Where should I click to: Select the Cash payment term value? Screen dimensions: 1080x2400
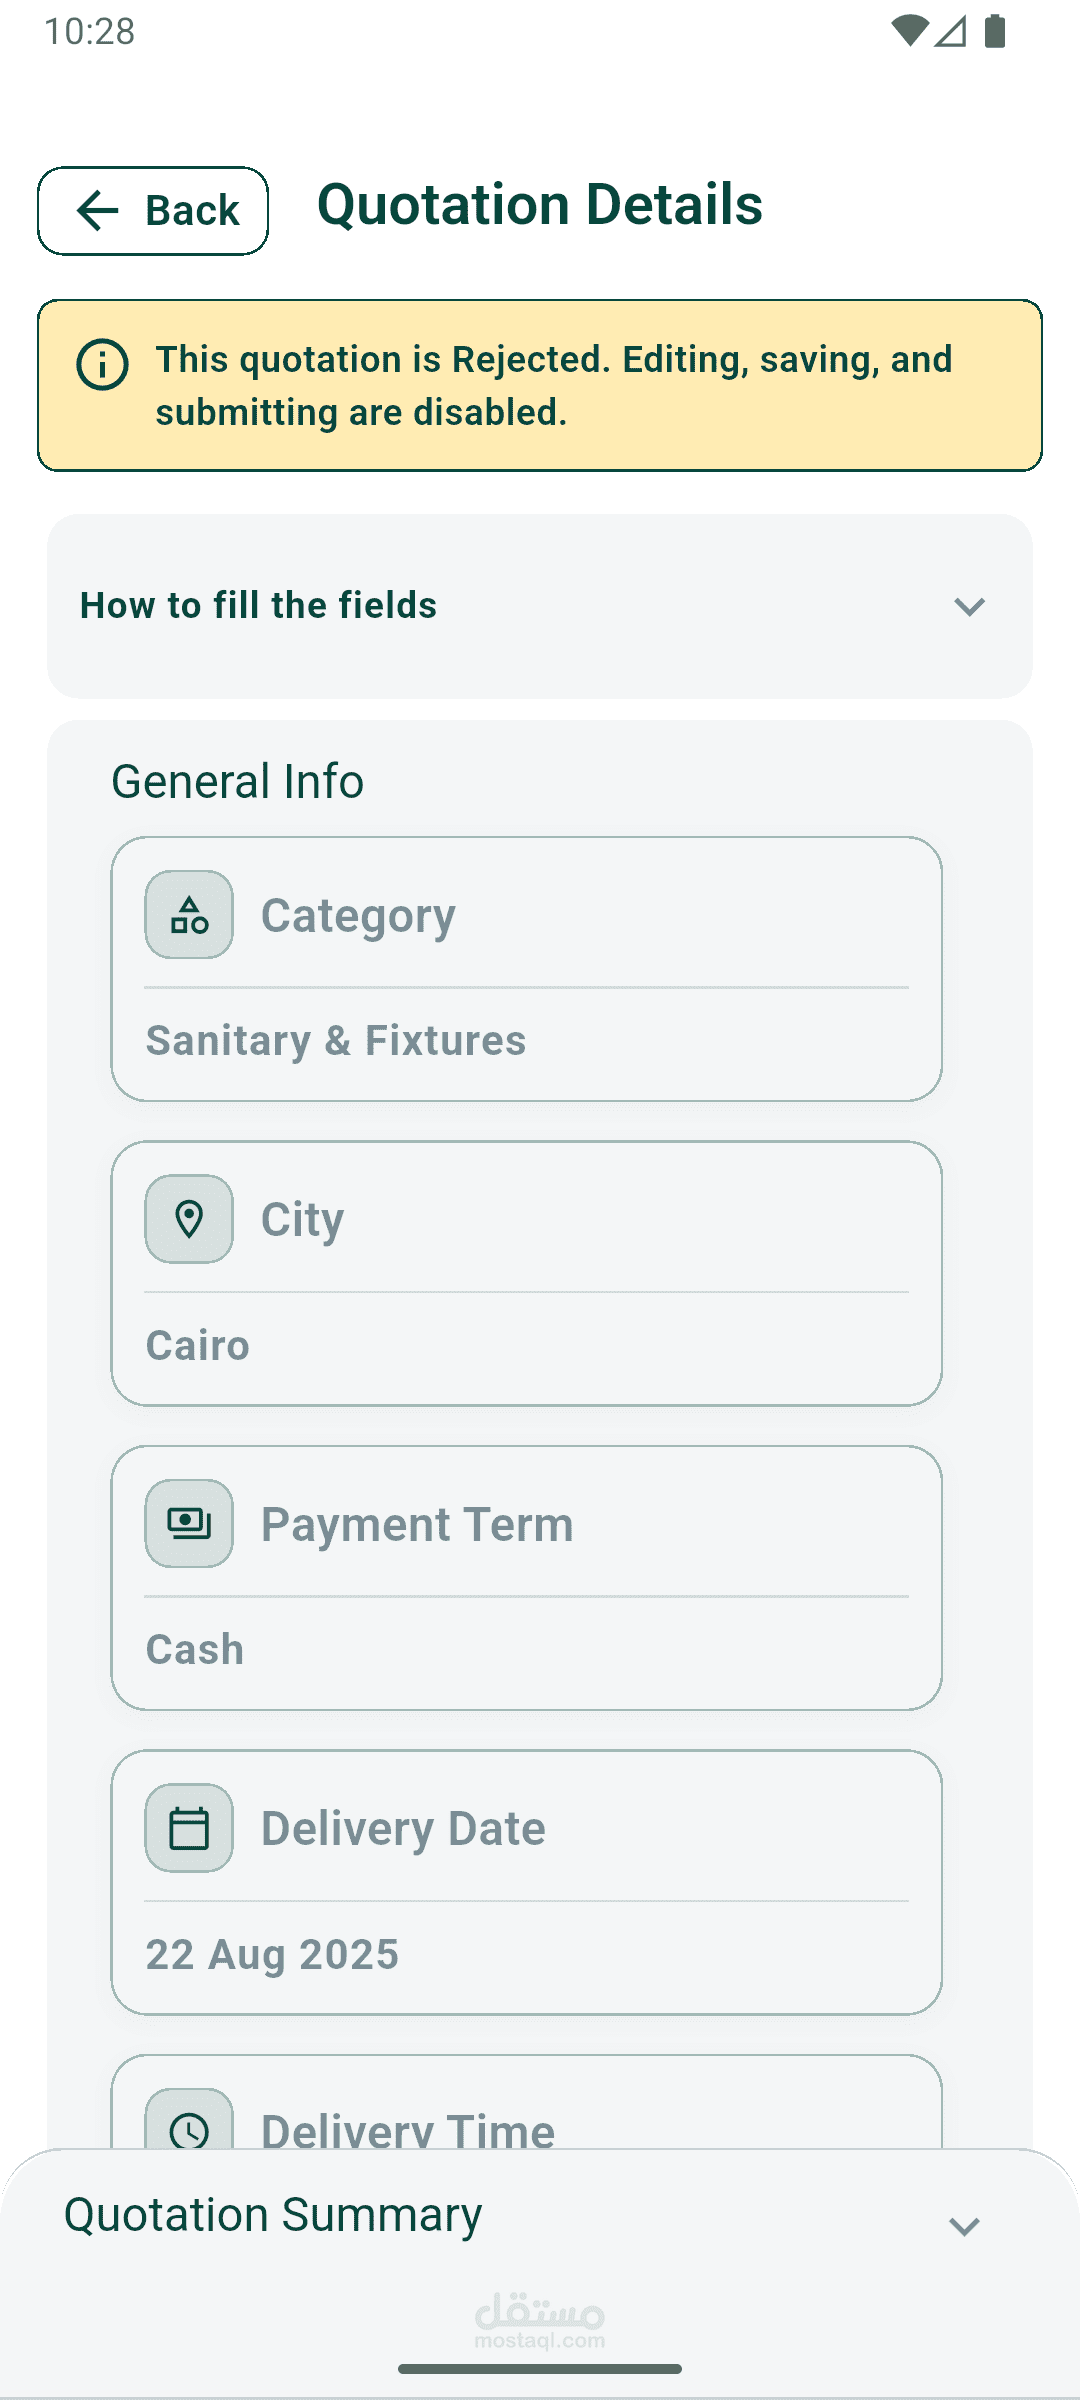(x=195, y=1650)
